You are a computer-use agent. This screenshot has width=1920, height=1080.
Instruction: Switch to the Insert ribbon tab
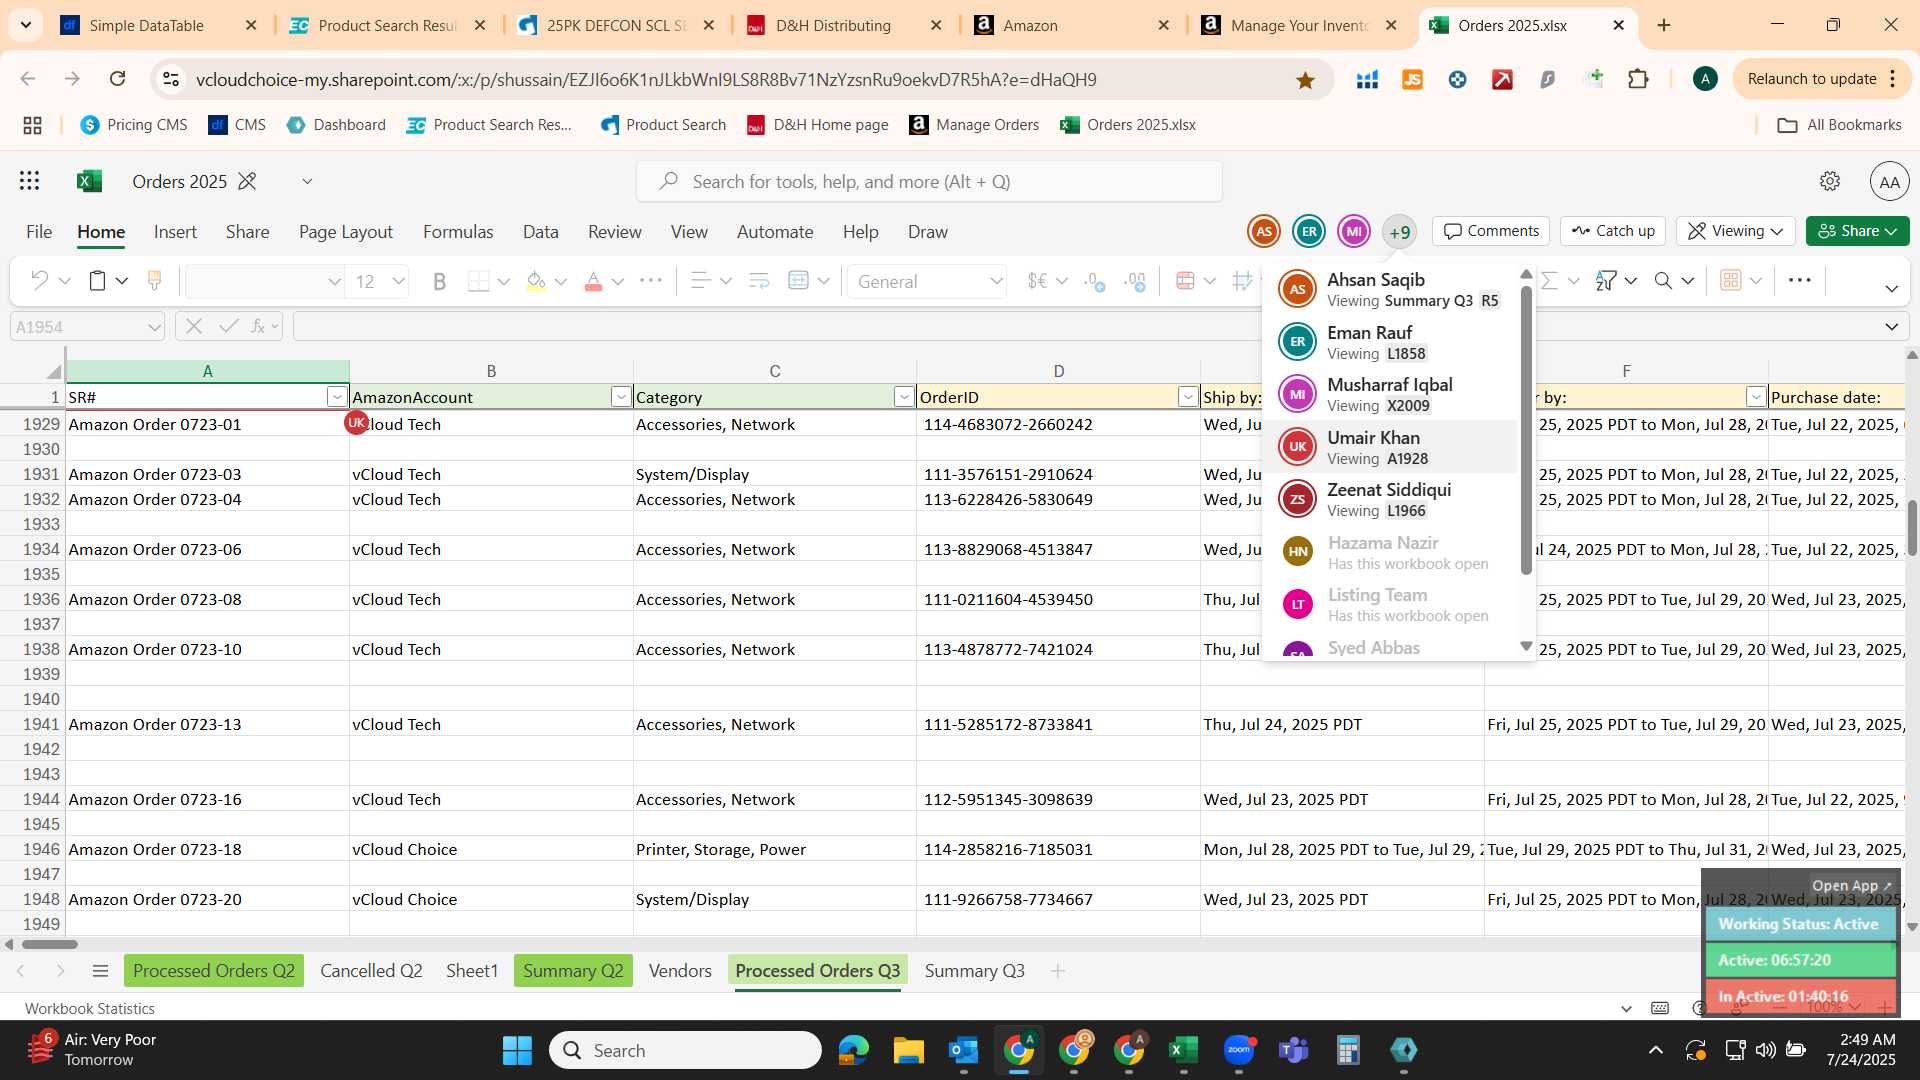[x=175, y=232]
